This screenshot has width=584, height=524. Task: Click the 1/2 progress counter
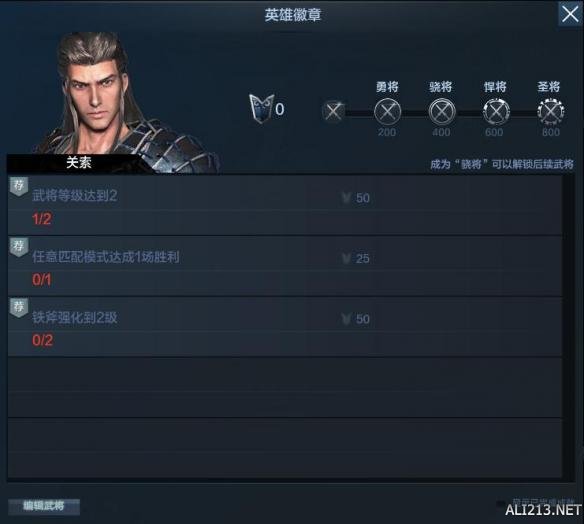coord(42,219)
